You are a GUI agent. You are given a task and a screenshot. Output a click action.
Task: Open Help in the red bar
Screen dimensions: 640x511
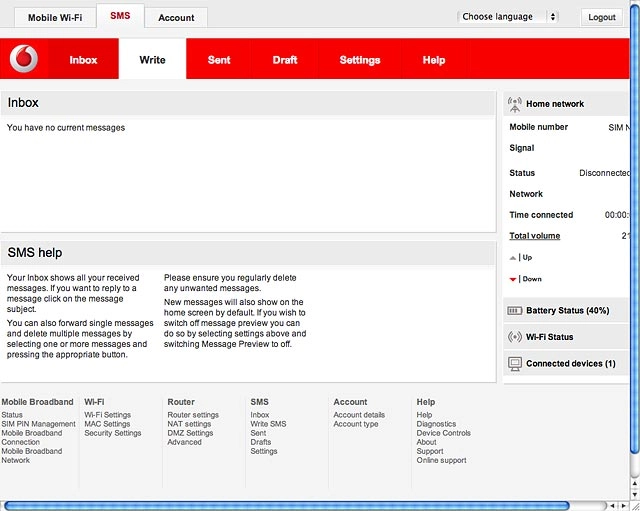(433, 60)
